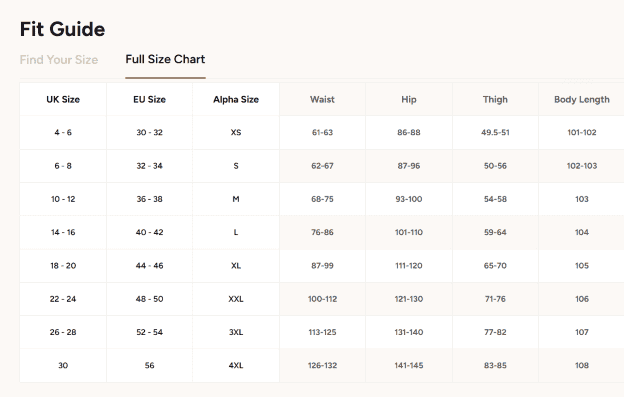Click hip measurement 93-100
Viewport: 624px width, 397px height.
pos(409,199)
